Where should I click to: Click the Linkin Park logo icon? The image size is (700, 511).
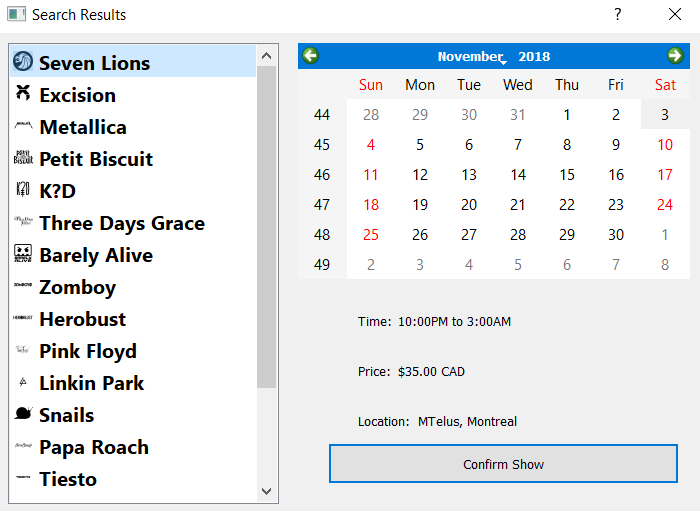tap(23, 382)
